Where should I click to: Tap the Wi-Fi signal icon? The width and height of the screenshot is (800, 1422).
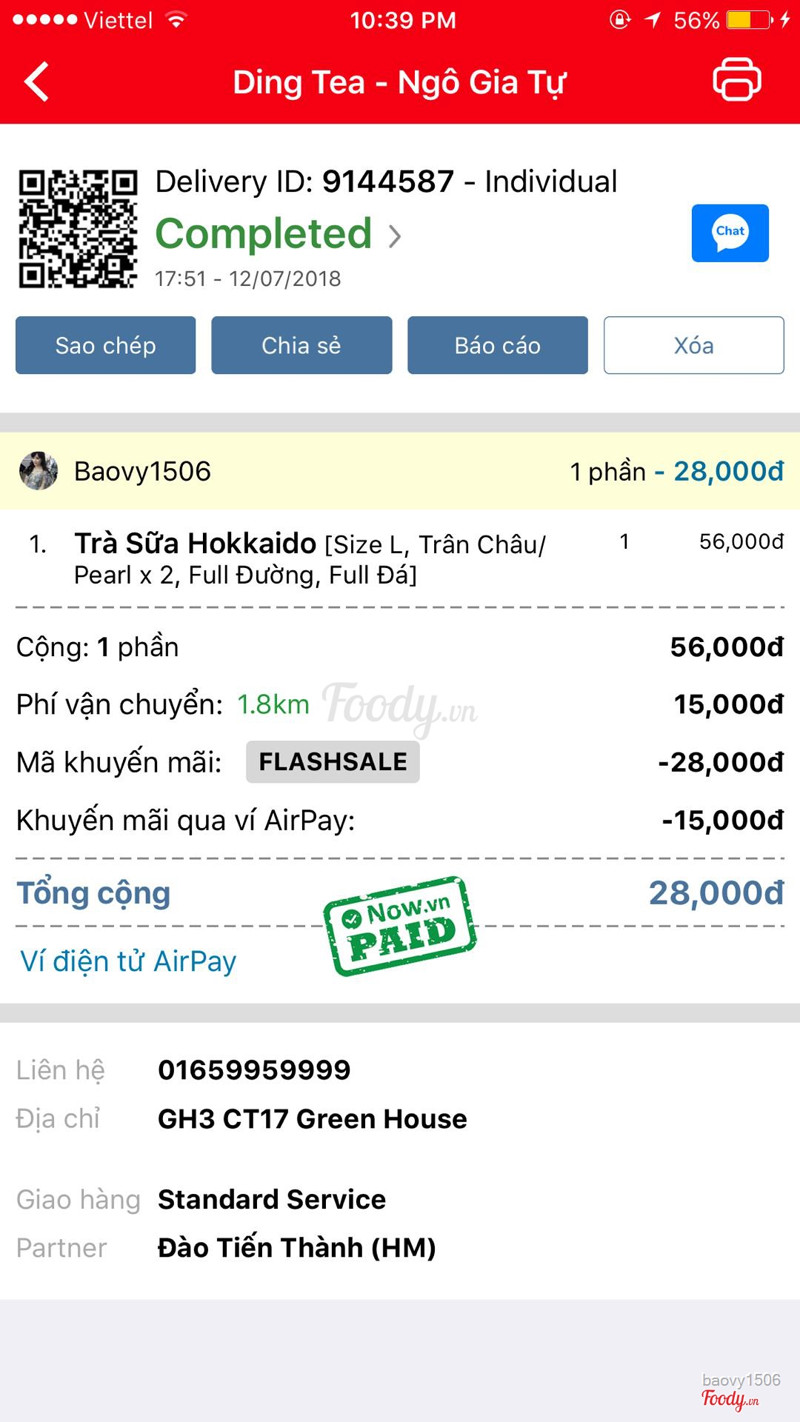click(x=177, y=20)
